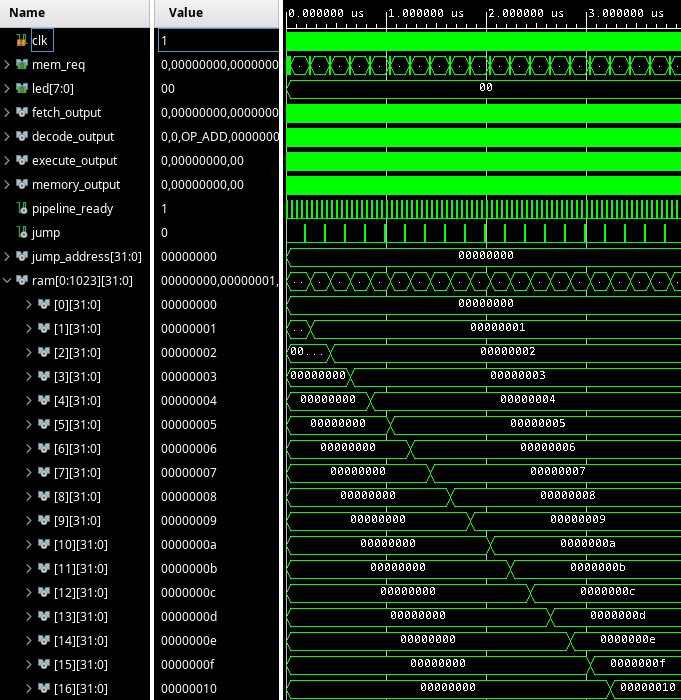Click the 2.000000 us time ruler mark
Viewport: 681px width, 700px height.
[526, 13]
